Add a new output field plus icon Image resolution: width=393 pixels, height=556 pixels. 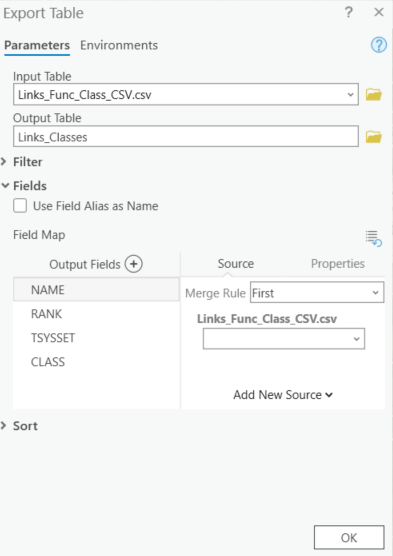[x=134, y=264]
